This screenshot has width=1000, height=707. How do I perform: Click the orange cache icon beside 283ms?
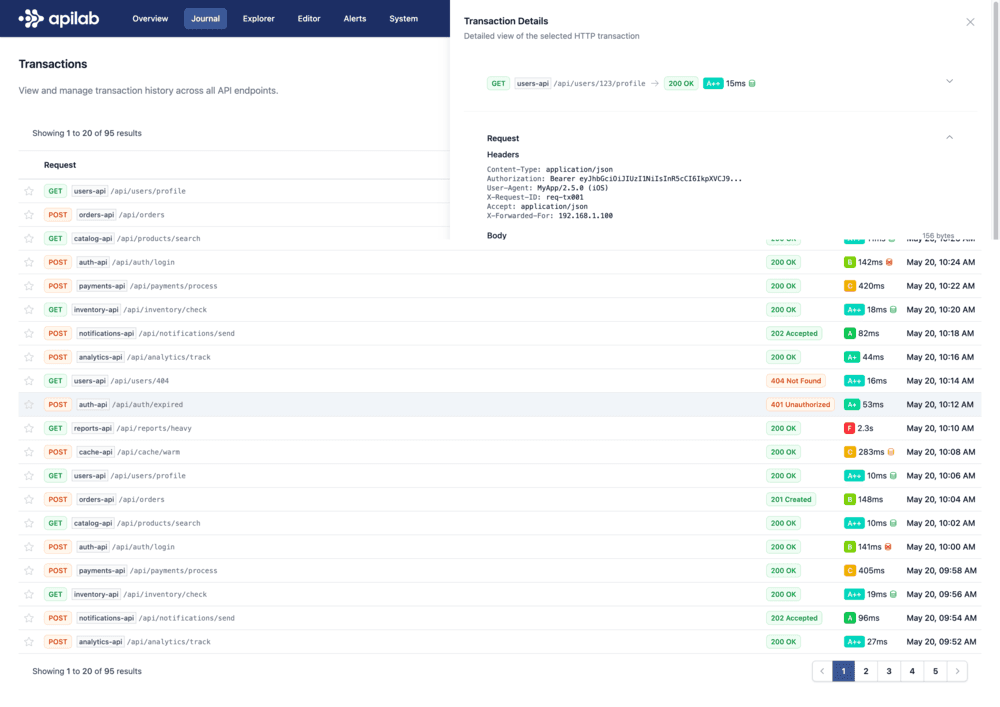click(x=891, y=452)
